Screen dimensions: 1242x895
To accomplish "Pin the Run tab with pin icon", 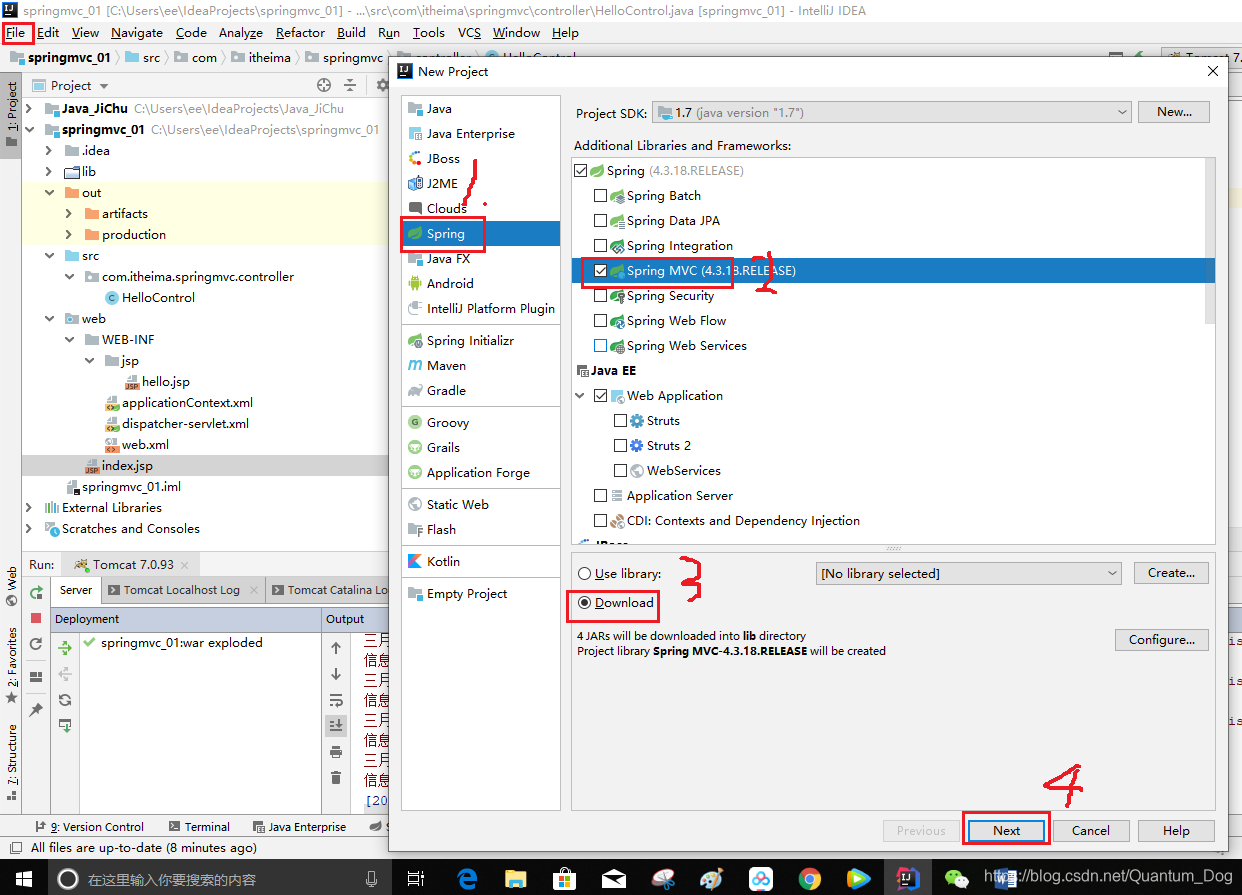I will (36, 709).
